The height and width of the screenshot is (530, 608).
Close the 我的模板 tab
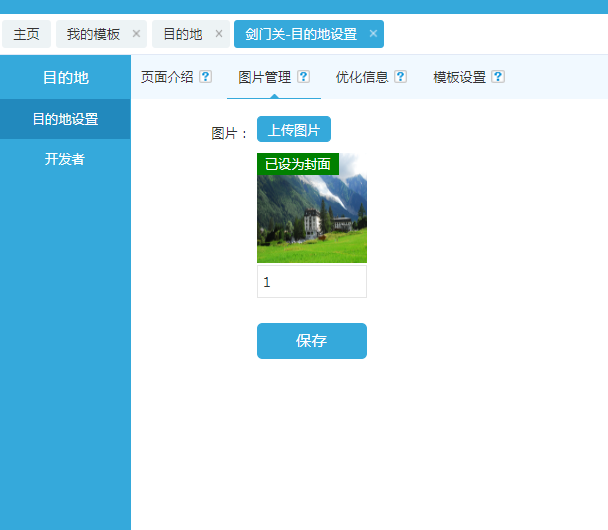click(137, 34)
